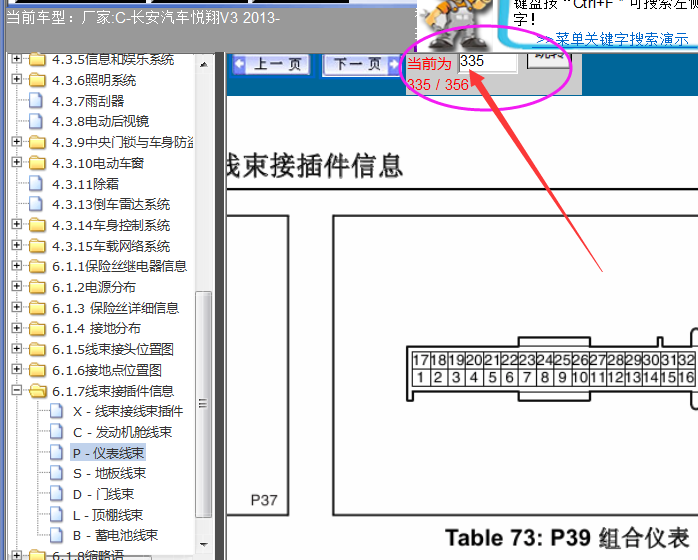This screenshot has height=560, width=698.
Task: Open D - 门线束 page
Action: click(103, 494)
